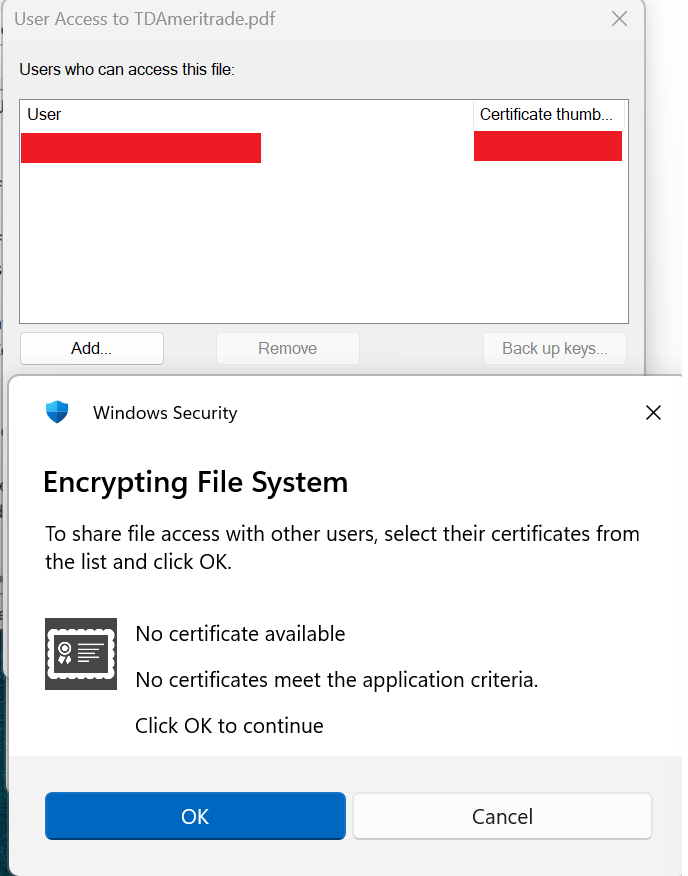
Task: Click the blue Windows Security shield icon
Action: pyautogui.click(x=57, y=412)
